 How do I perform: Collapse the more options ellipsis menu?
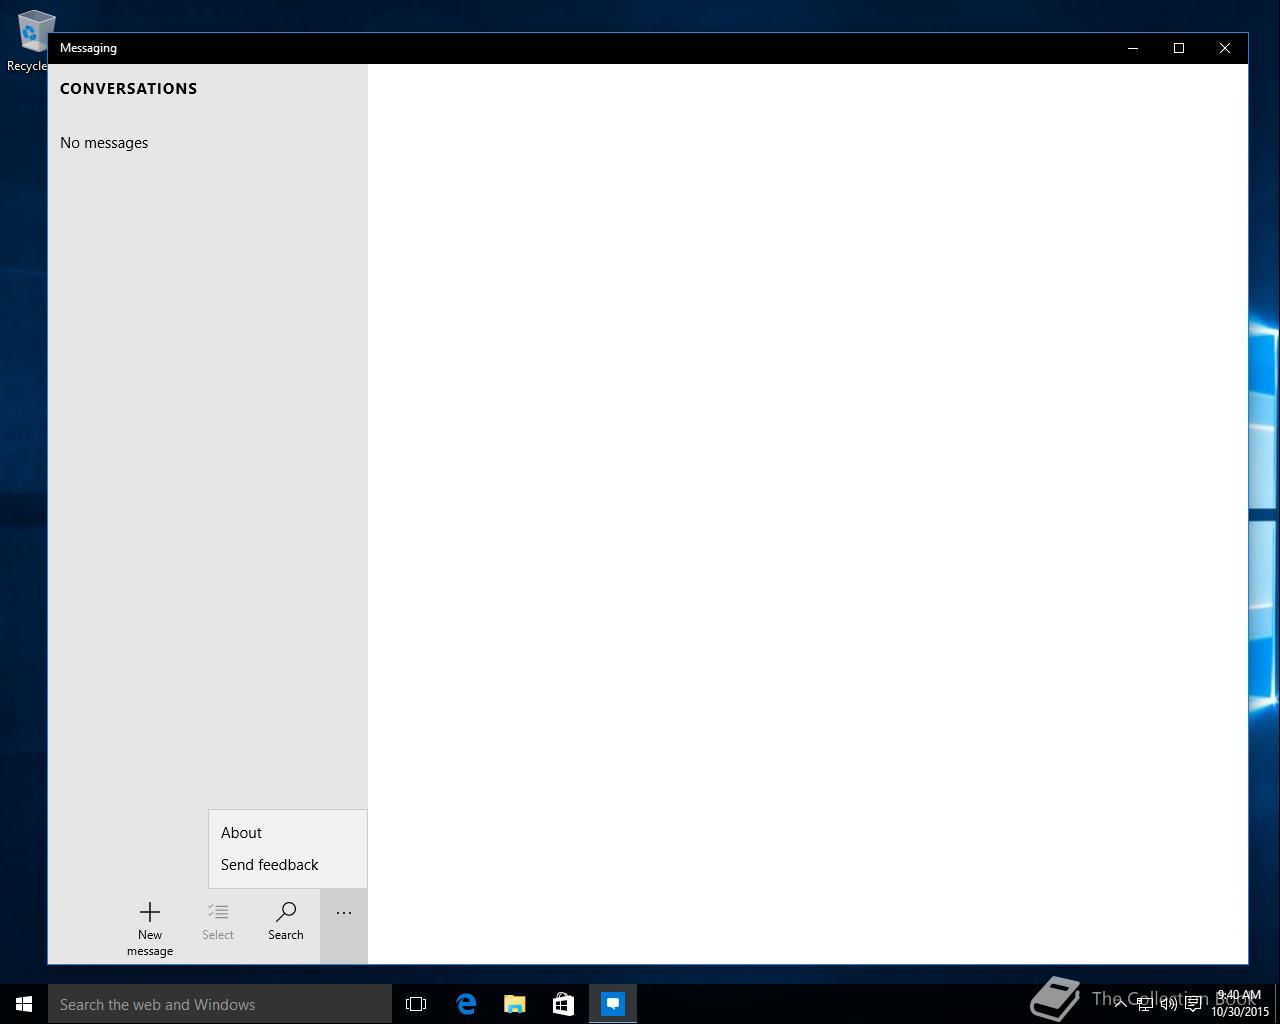[344, 927]
